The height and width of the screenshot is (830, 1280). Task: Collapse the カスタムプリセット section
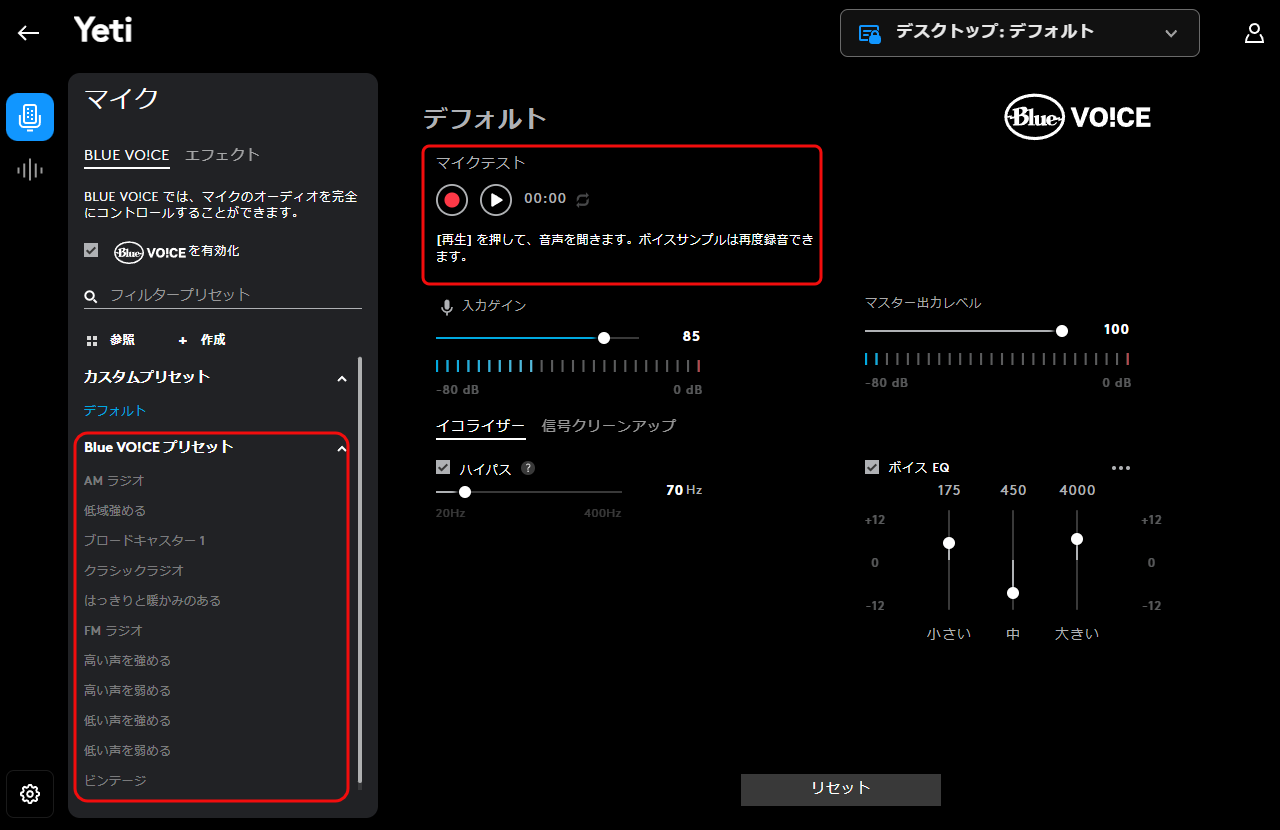pos(342,379)
